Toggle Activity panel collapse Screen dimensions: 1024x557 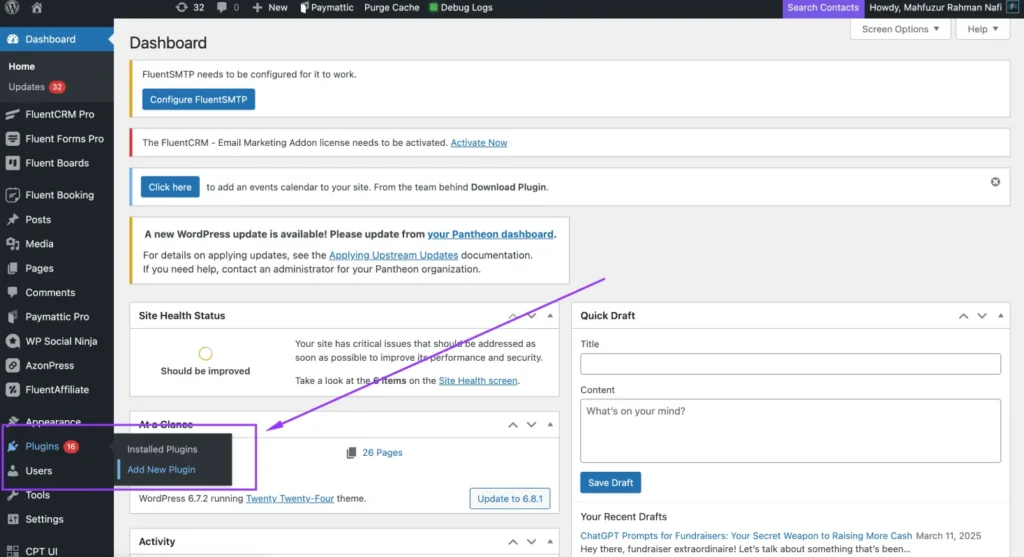click(x=550, y=541)
